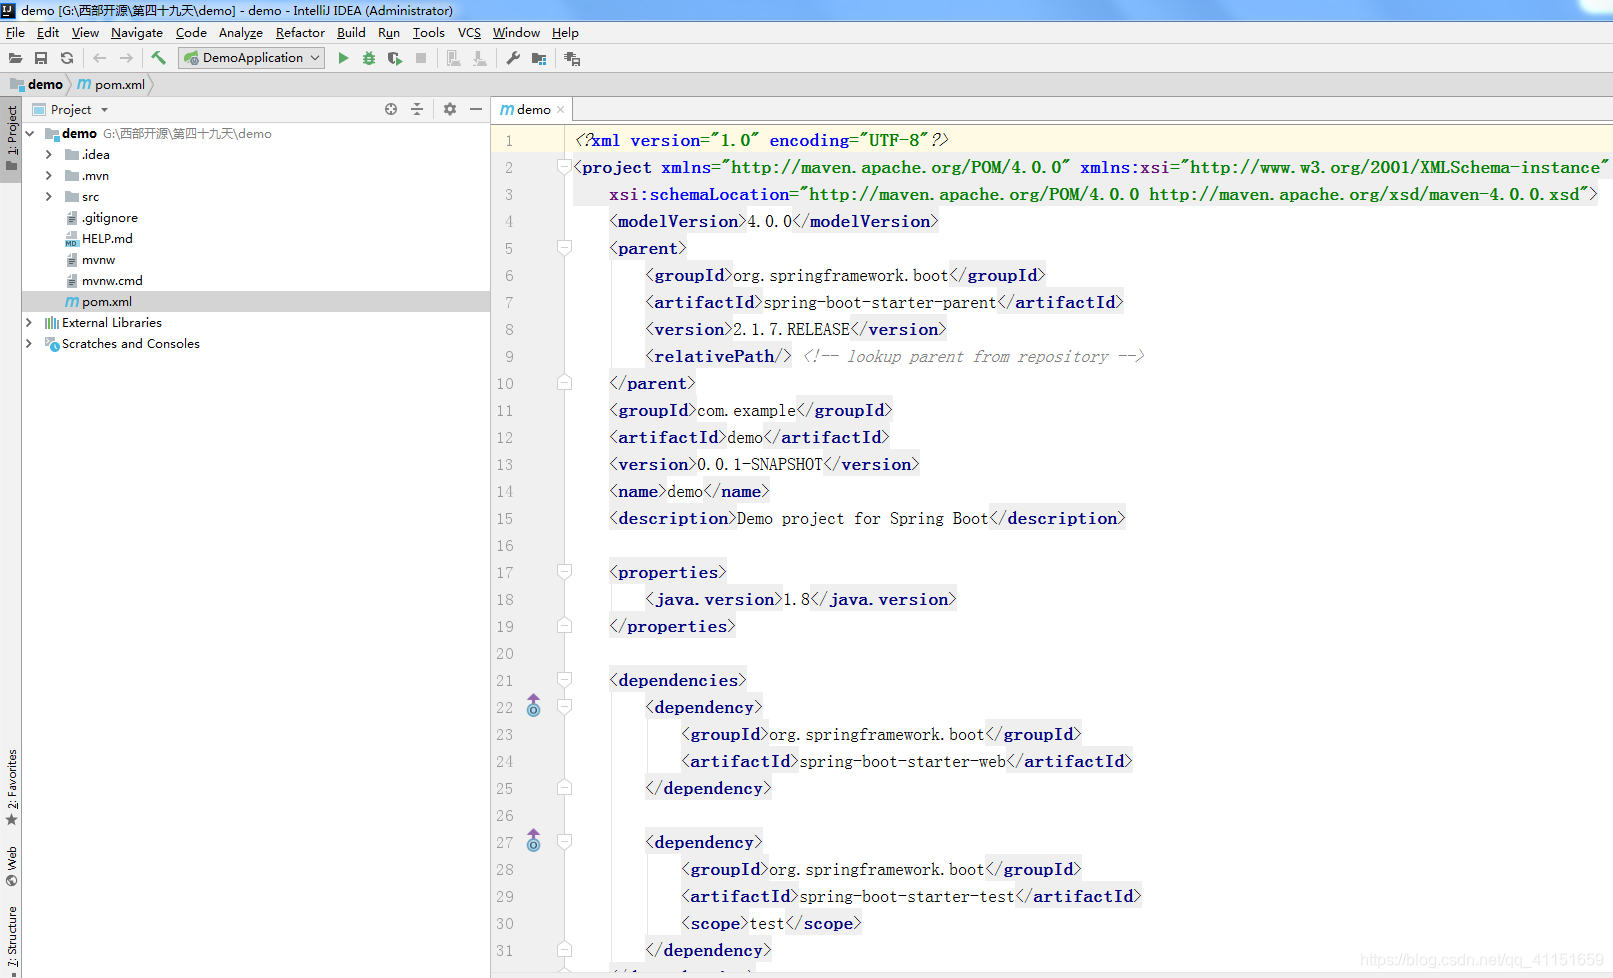Start debugging with the bug icon

369,58
